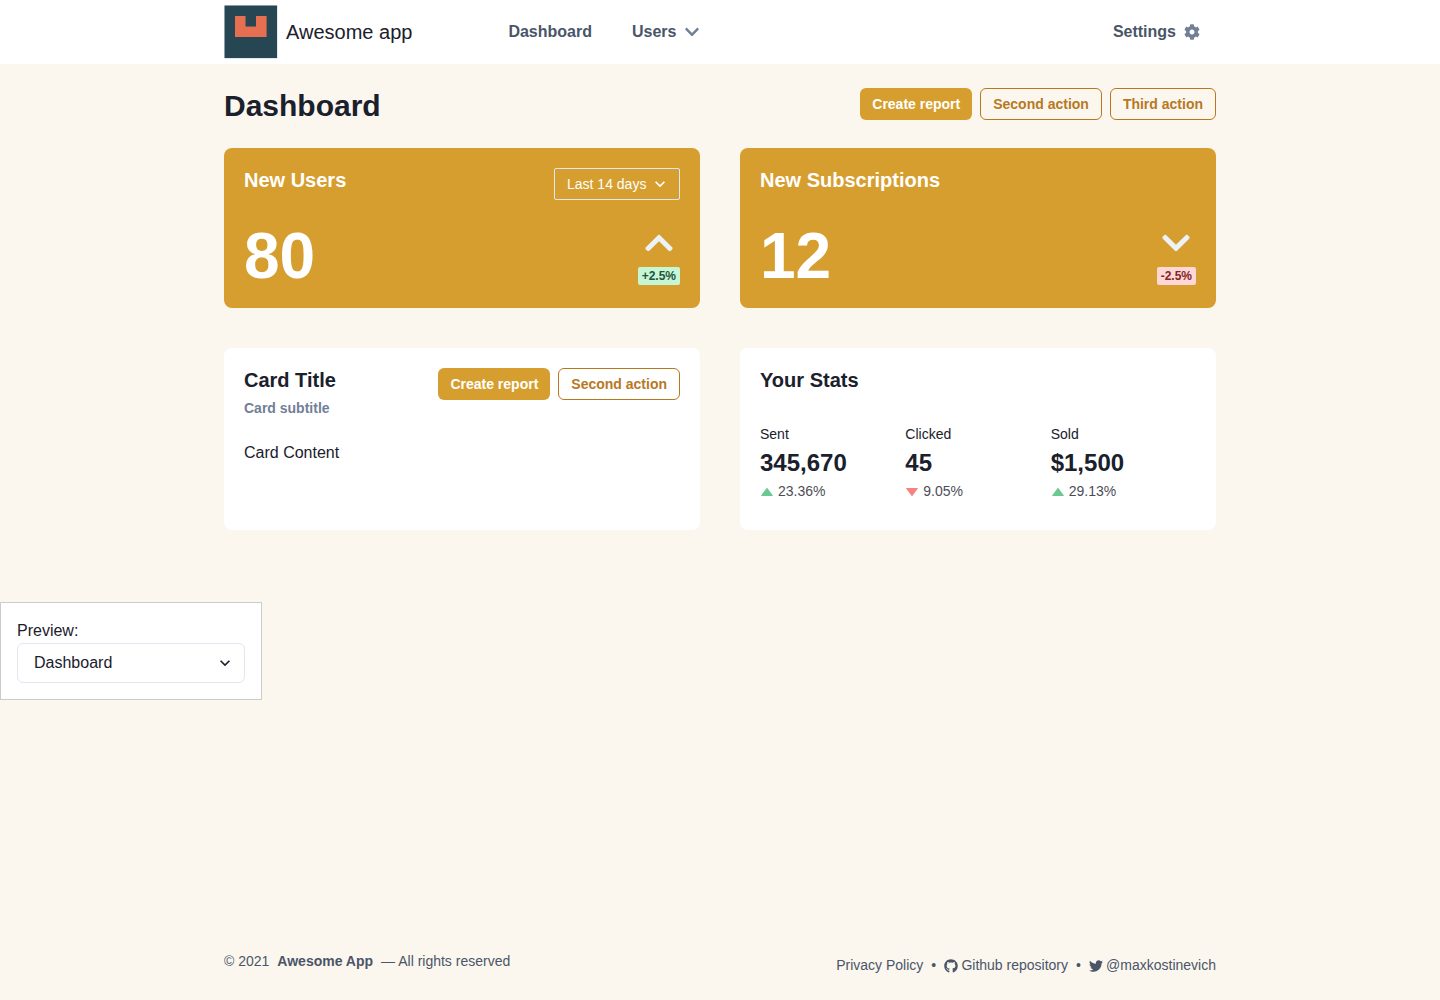
Task: Click the red down triangle under Clicked
Action: tap(912, 492)
